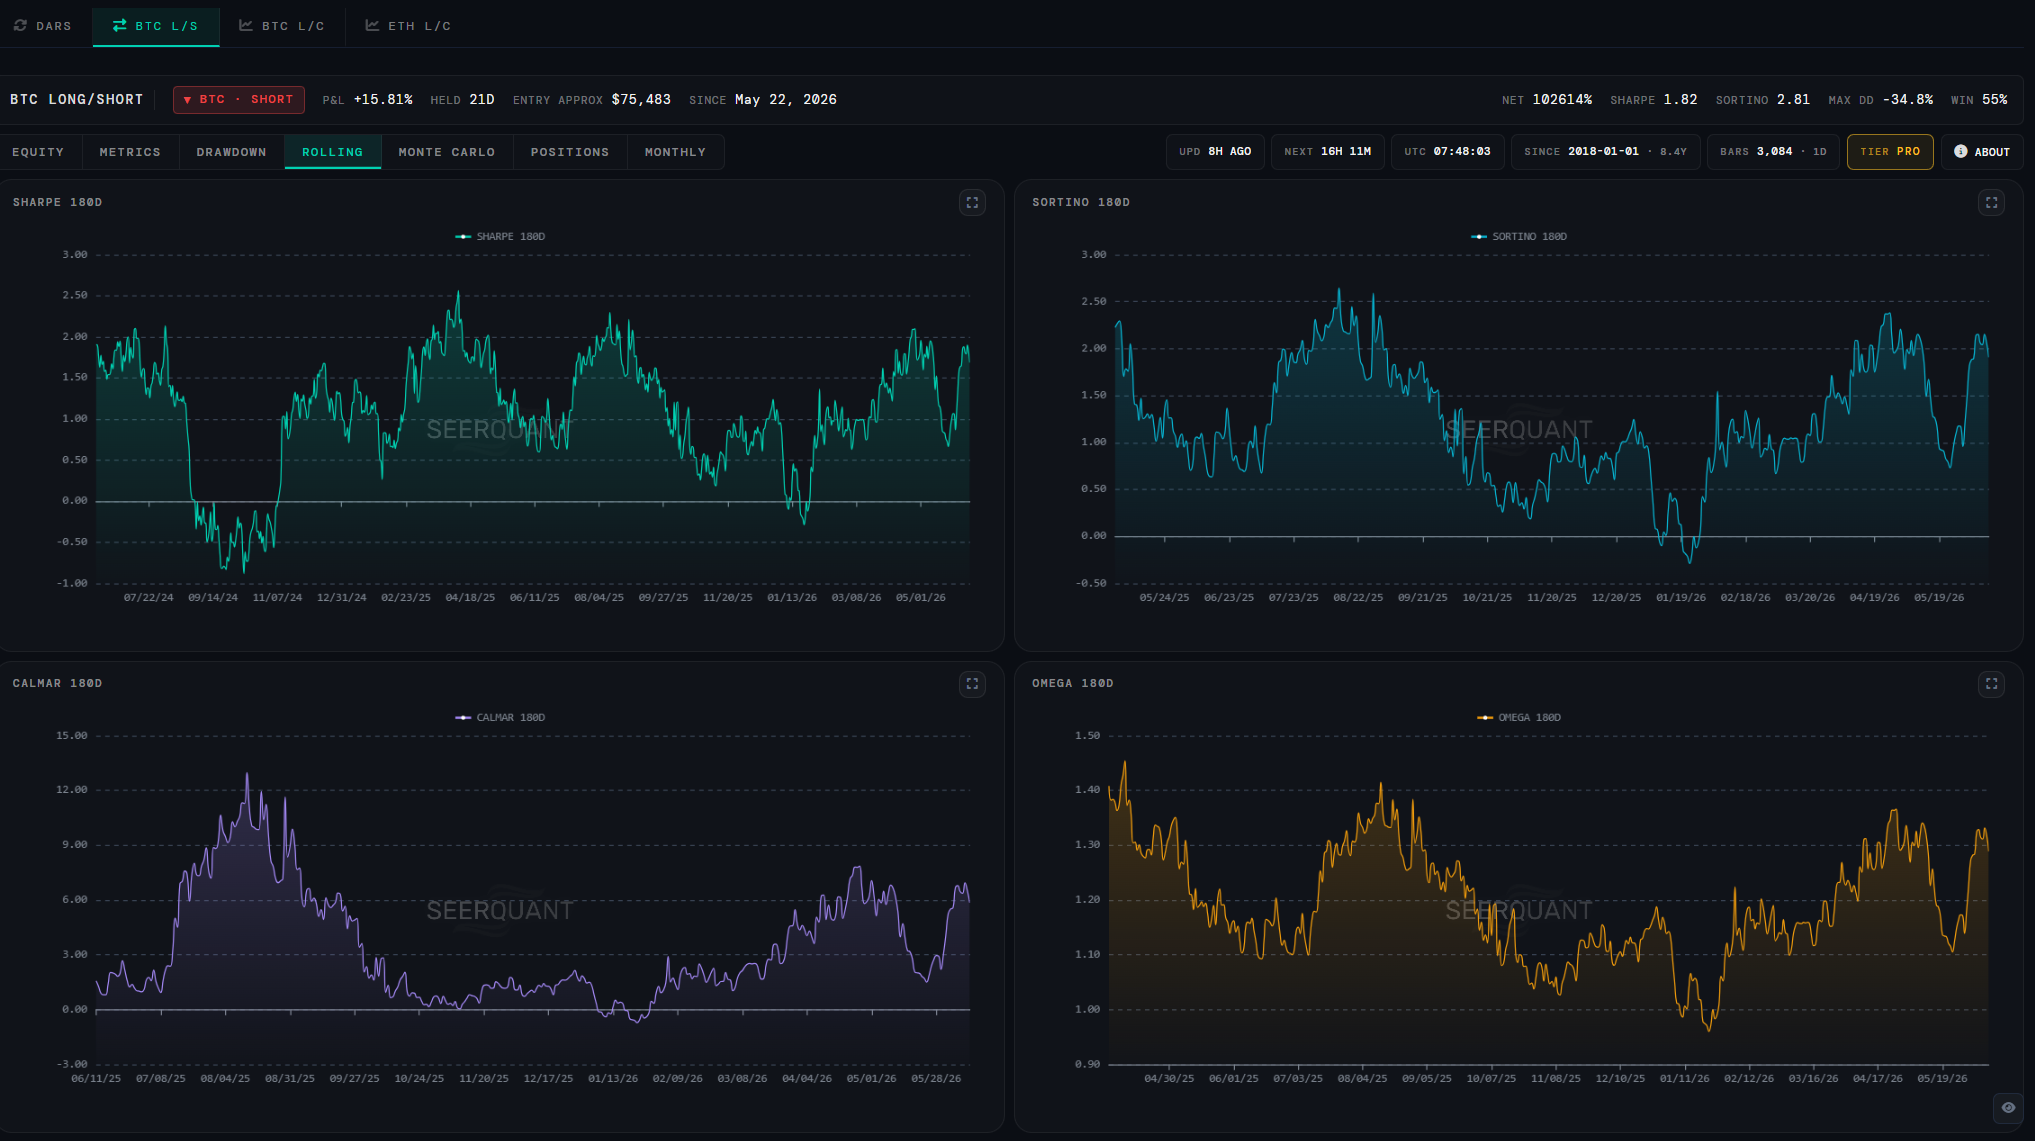Select the Equity view tab

[x=38, y=152]
